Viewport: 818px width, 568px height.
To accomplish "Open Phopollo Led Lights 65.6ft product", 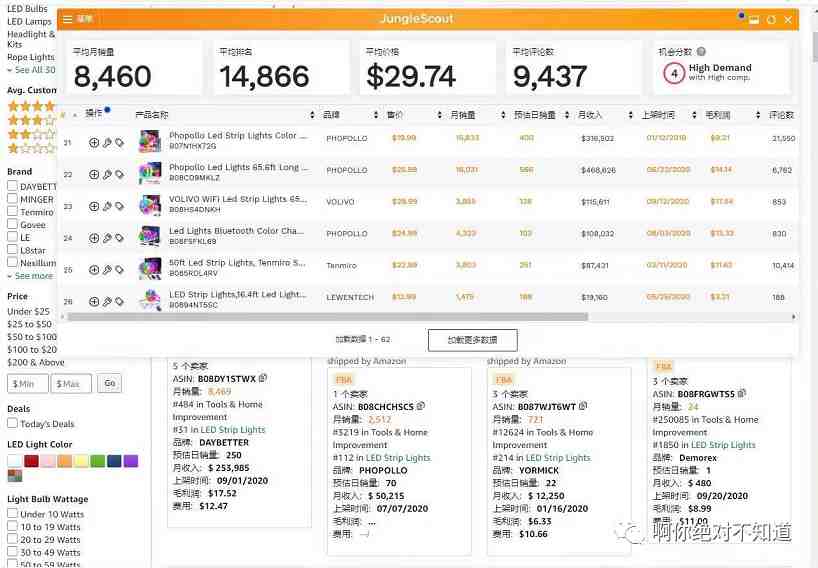I will click(238, 167).
